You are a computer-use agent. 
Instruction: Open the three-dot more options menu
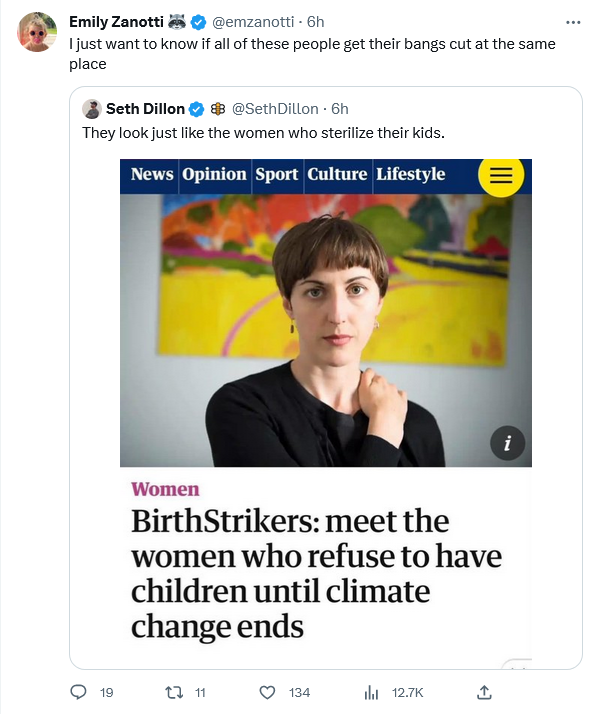coord(573,22)
